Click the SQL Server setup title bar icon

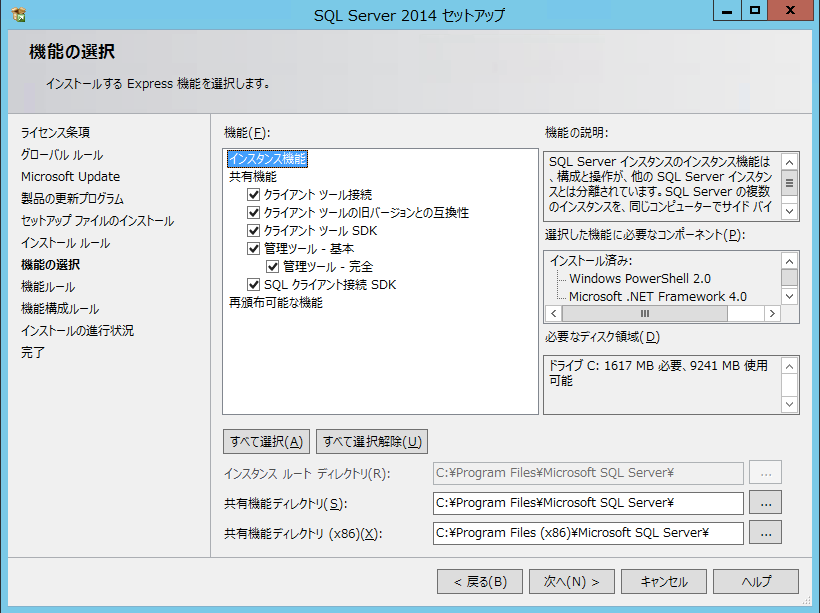(19, 15)
